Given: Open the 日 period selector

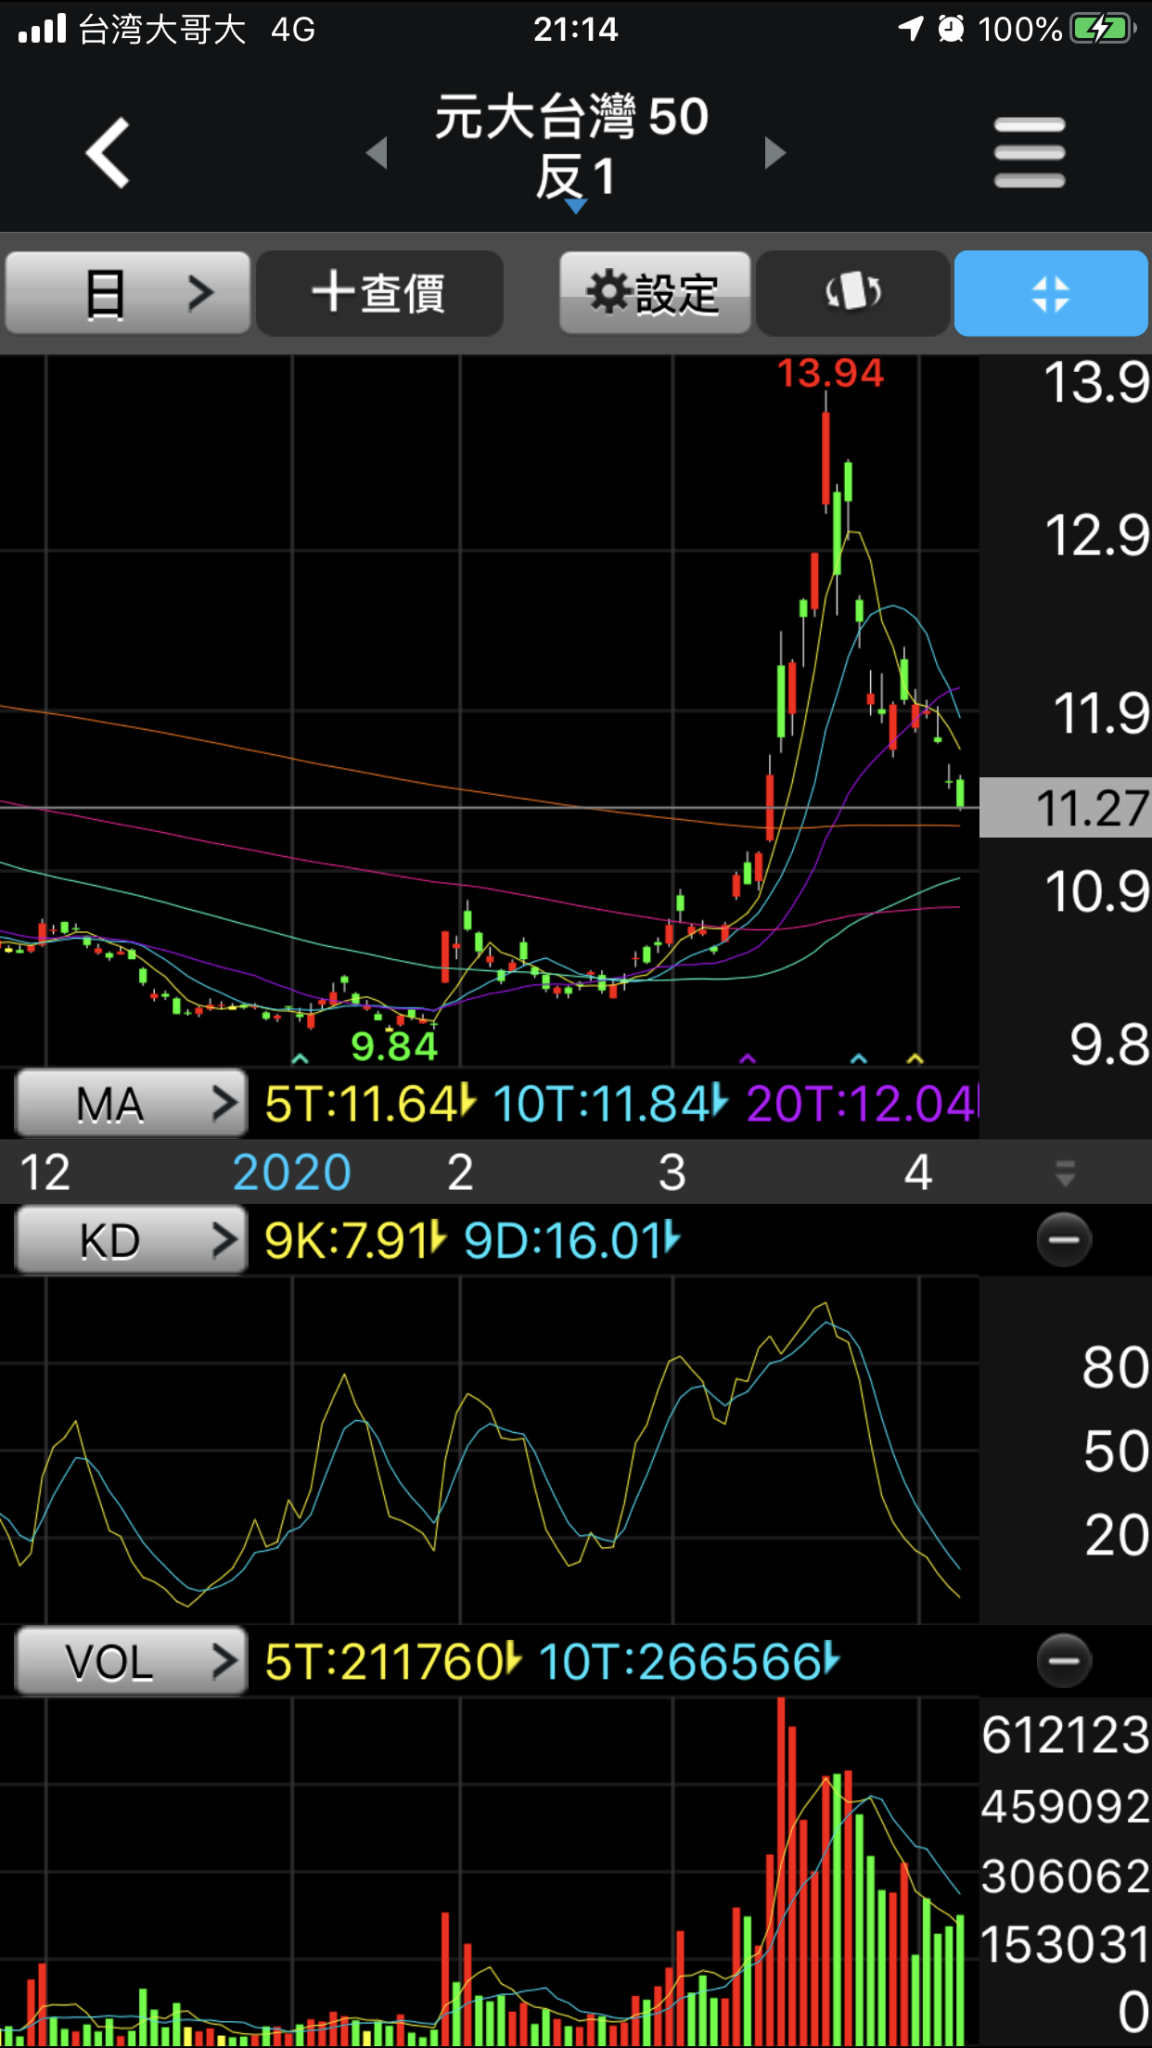Looking at the screenshot, I should 128,293.
